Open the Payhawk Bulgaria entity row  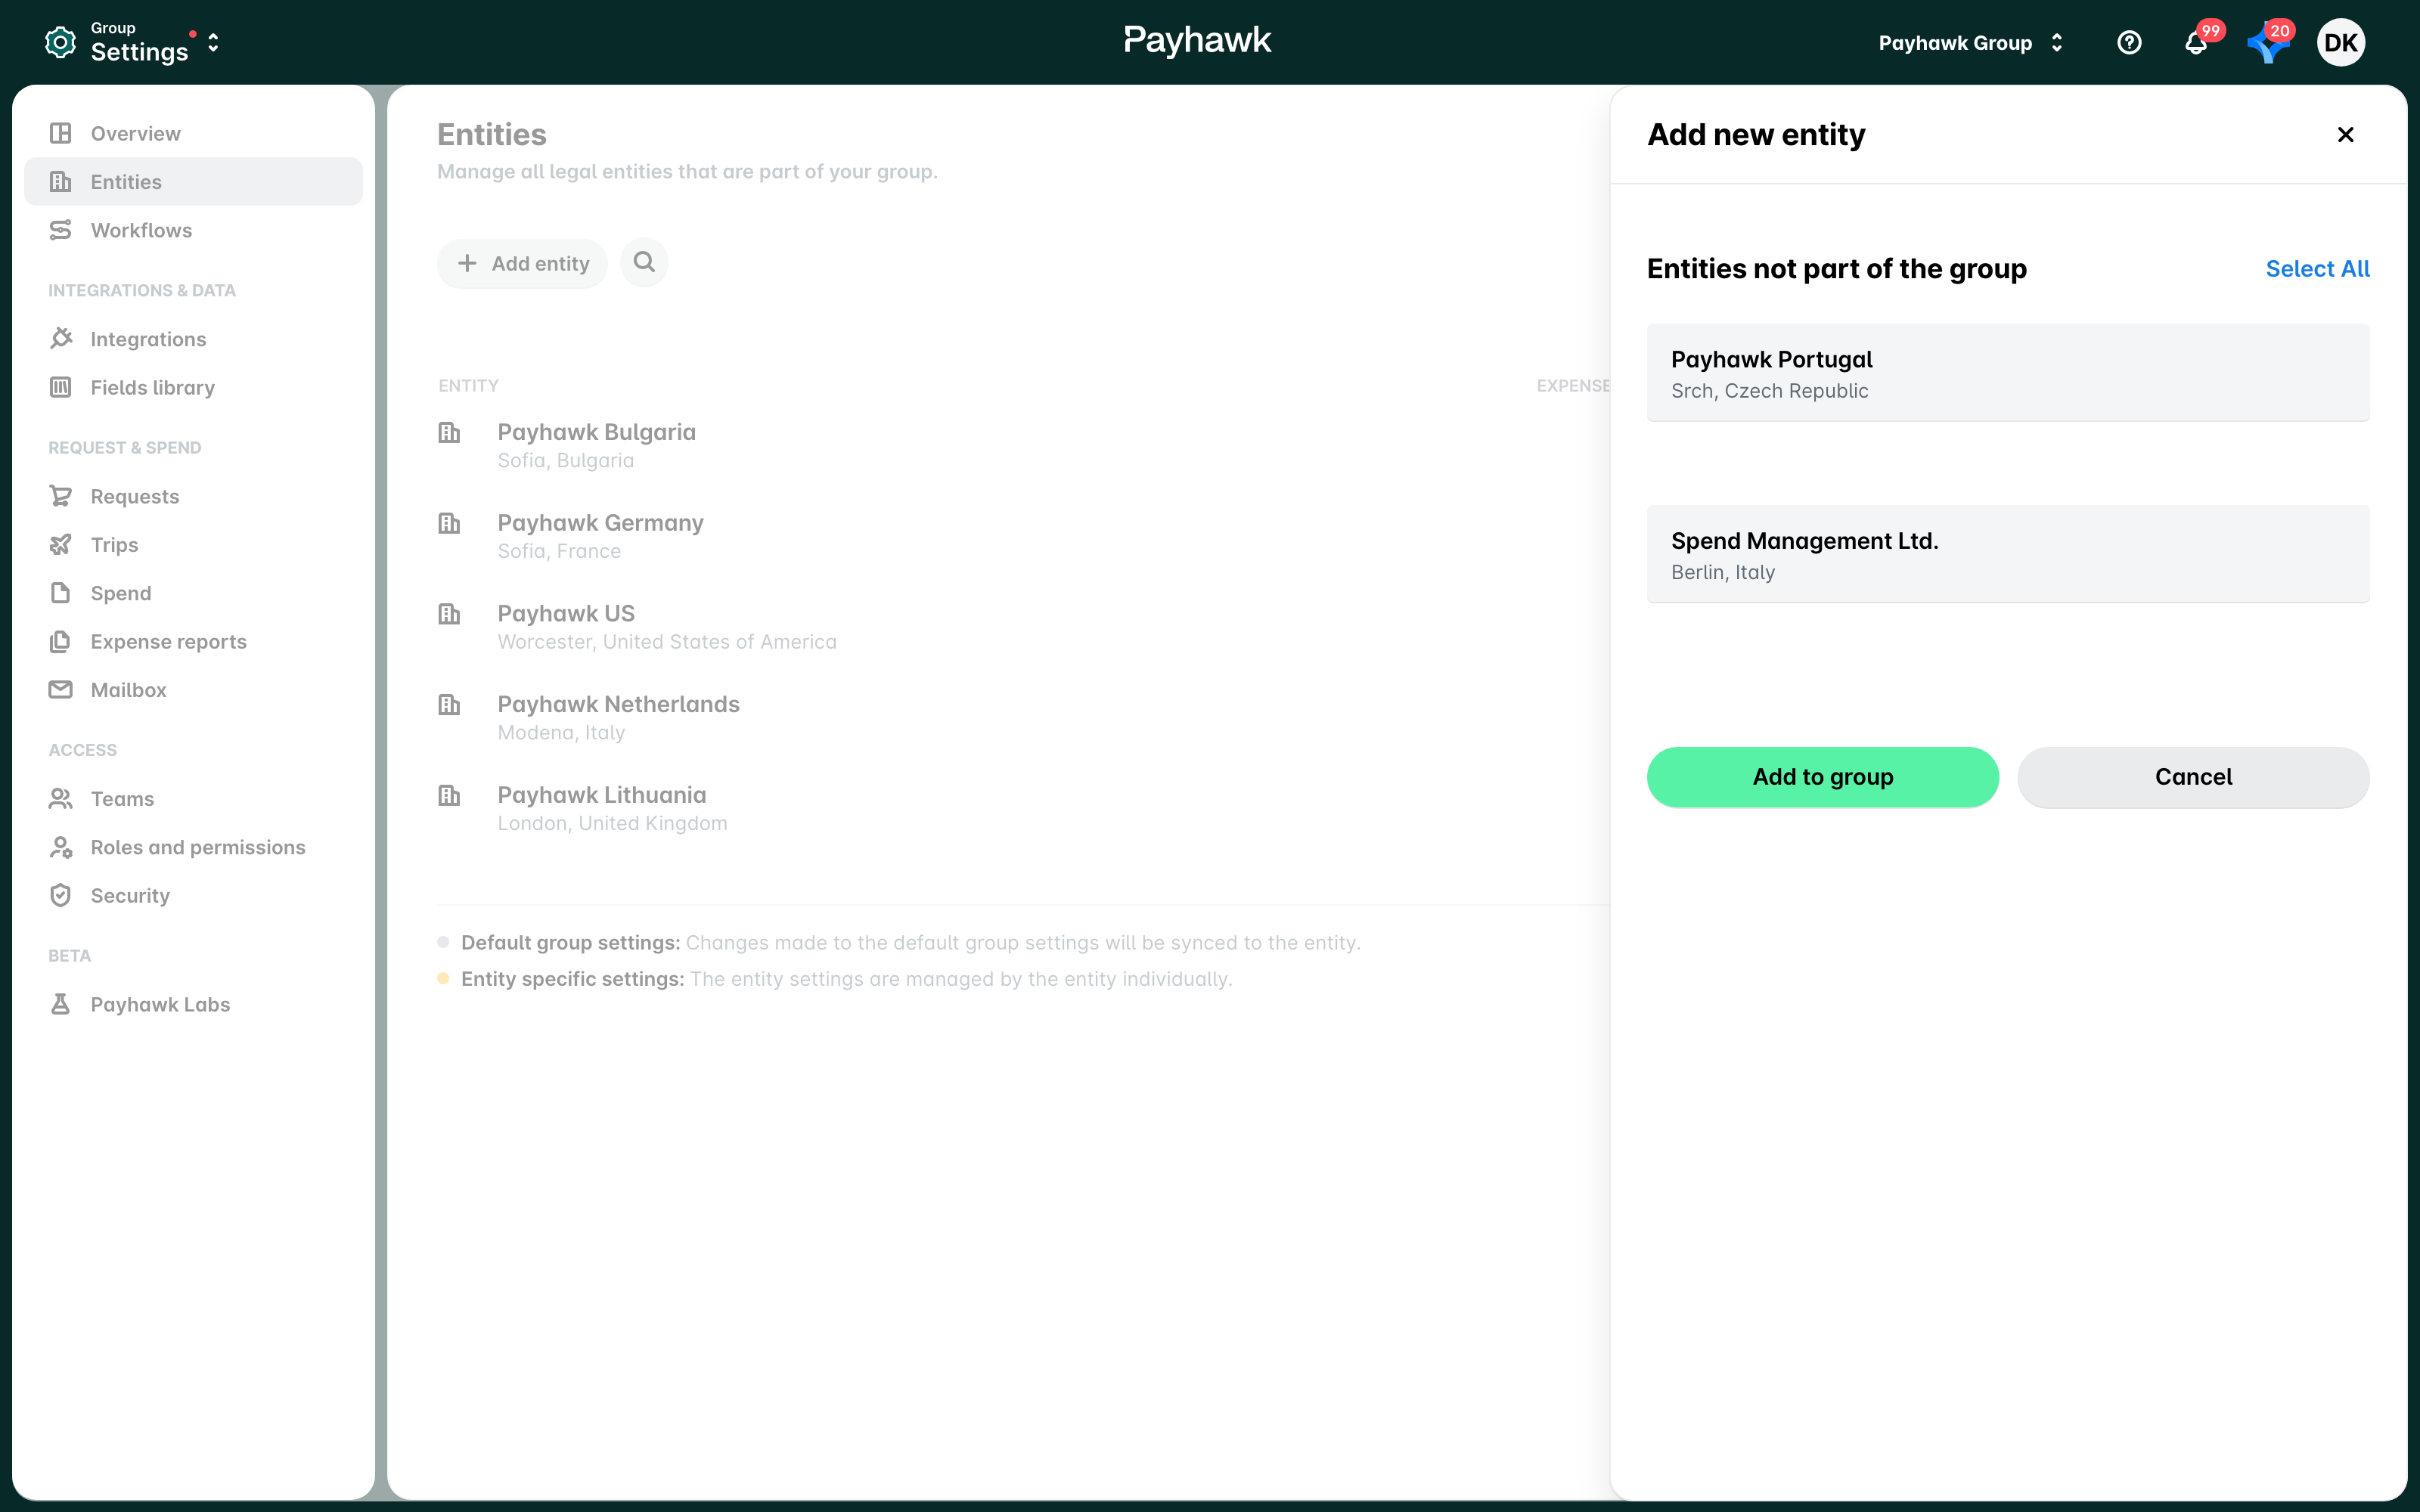1023,445
